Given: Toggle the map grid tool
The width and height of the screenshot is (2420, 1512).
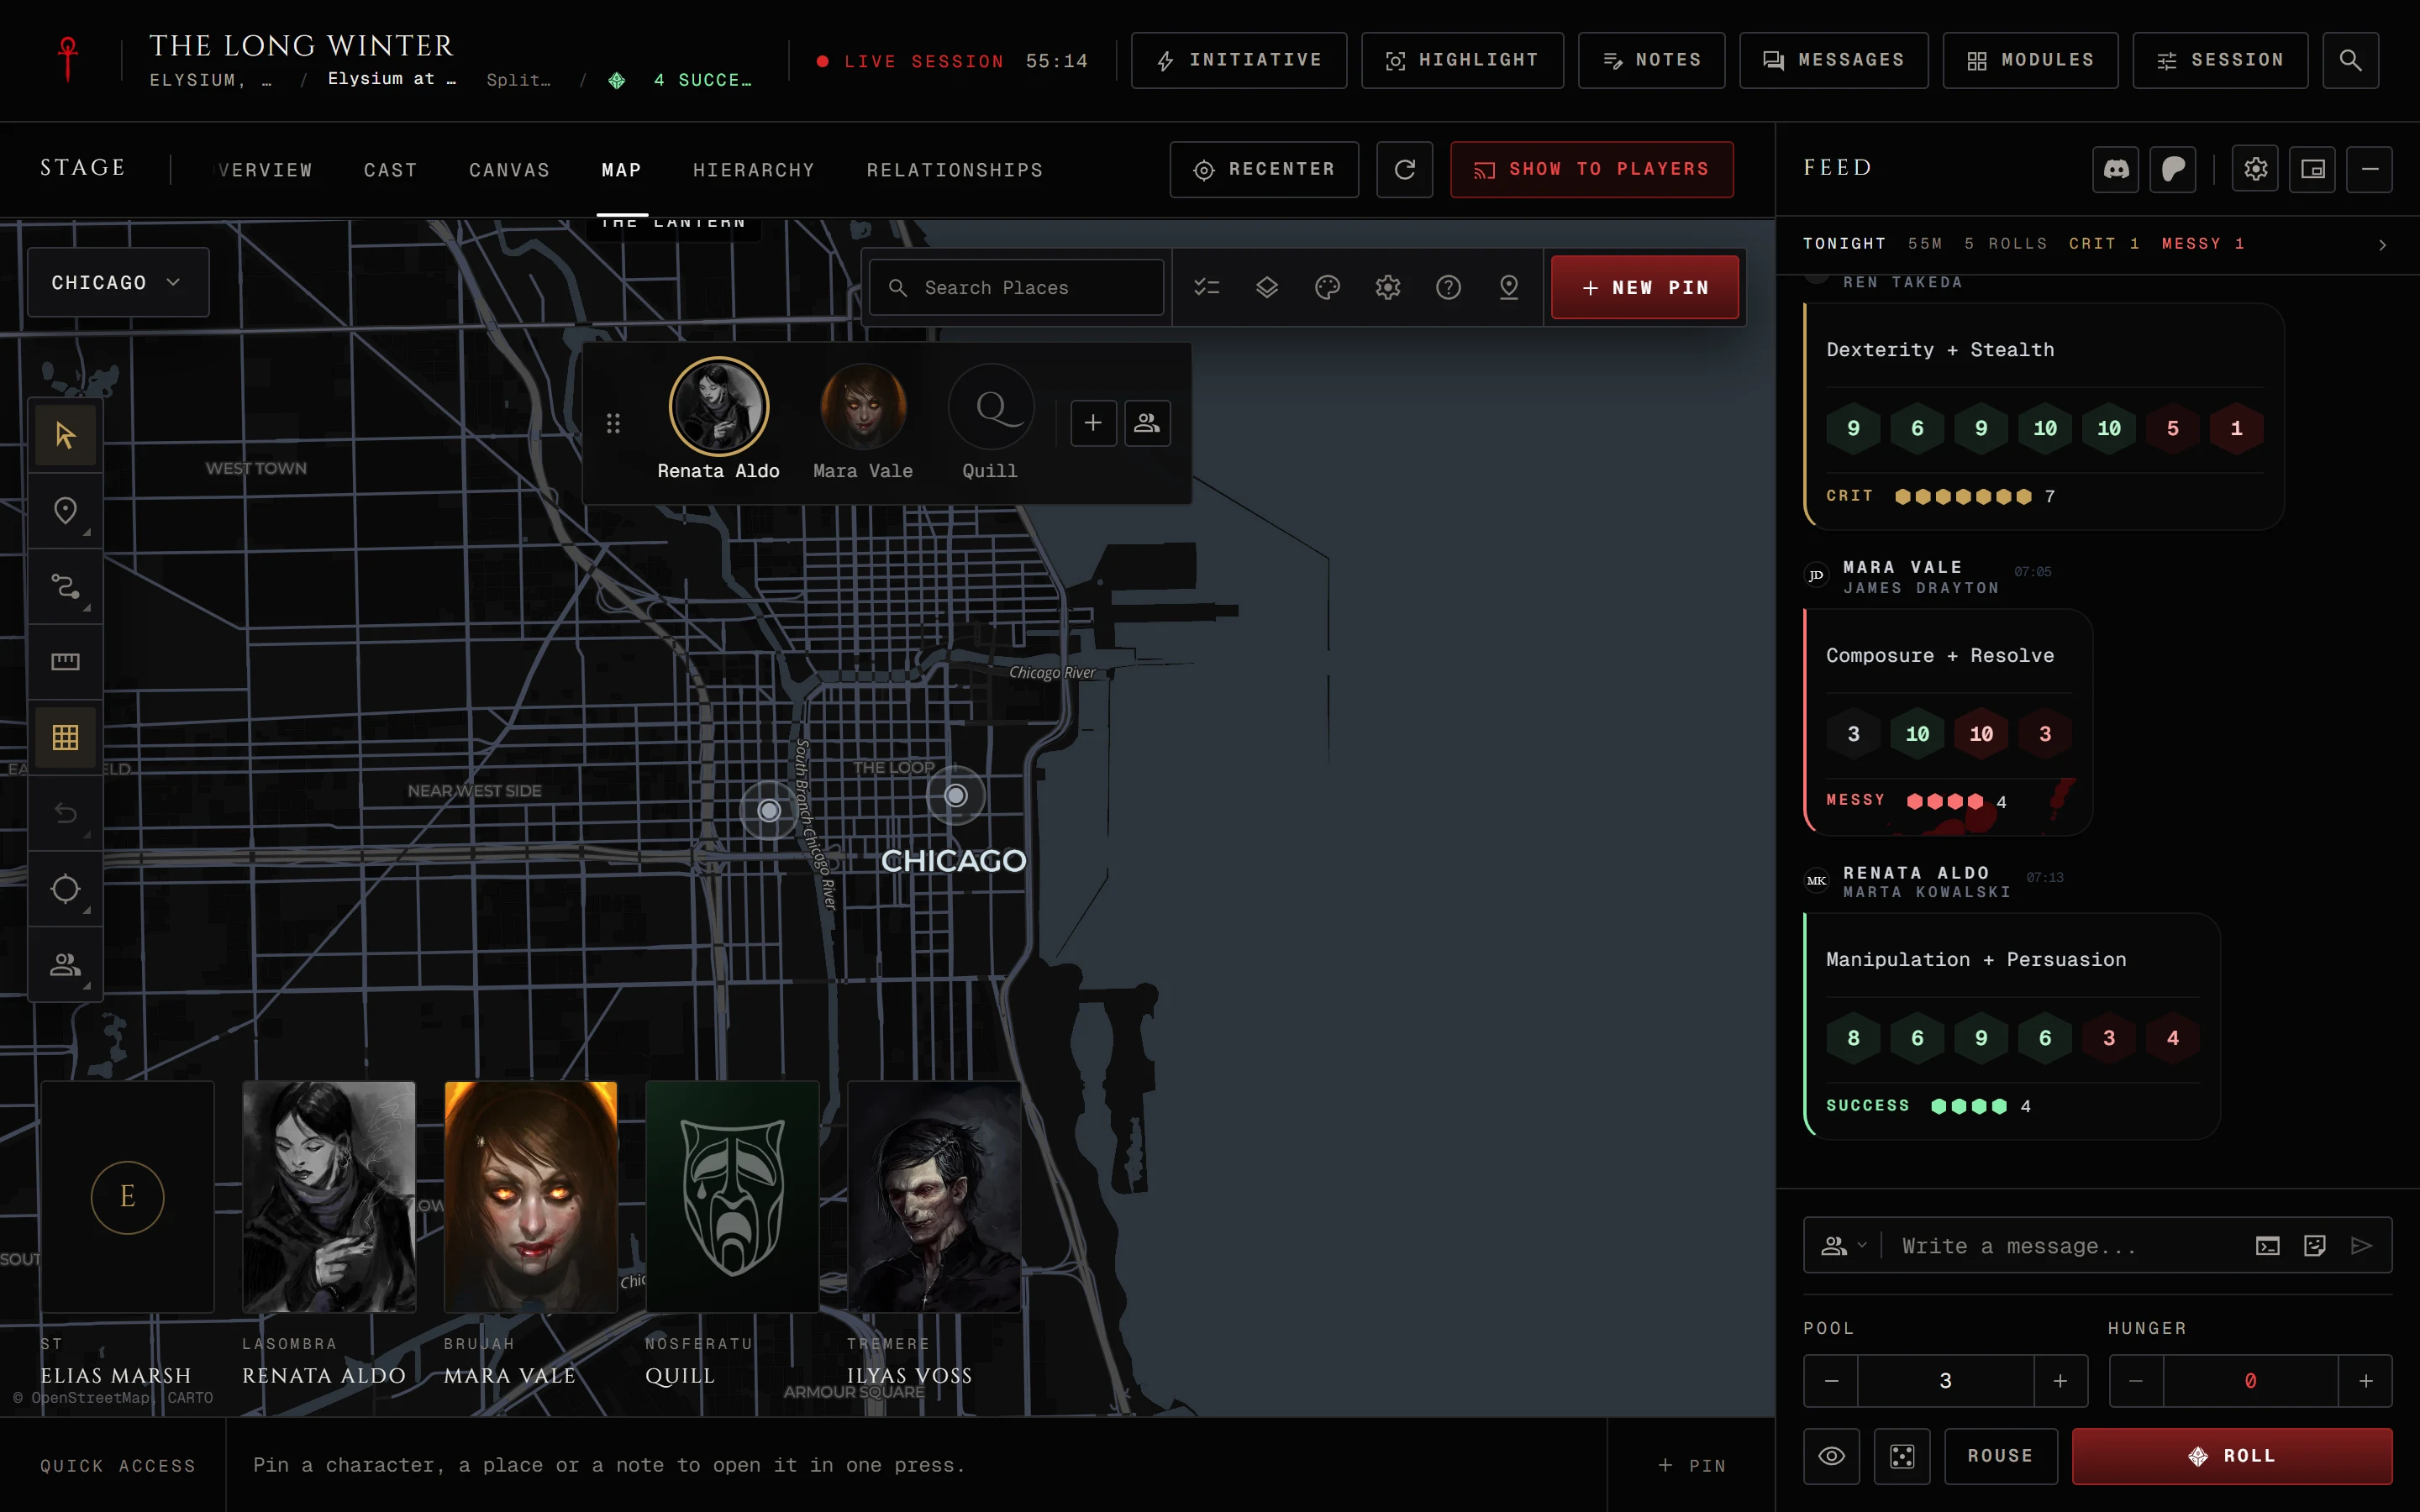Looking at the screenshot, I should click(65, 737).
